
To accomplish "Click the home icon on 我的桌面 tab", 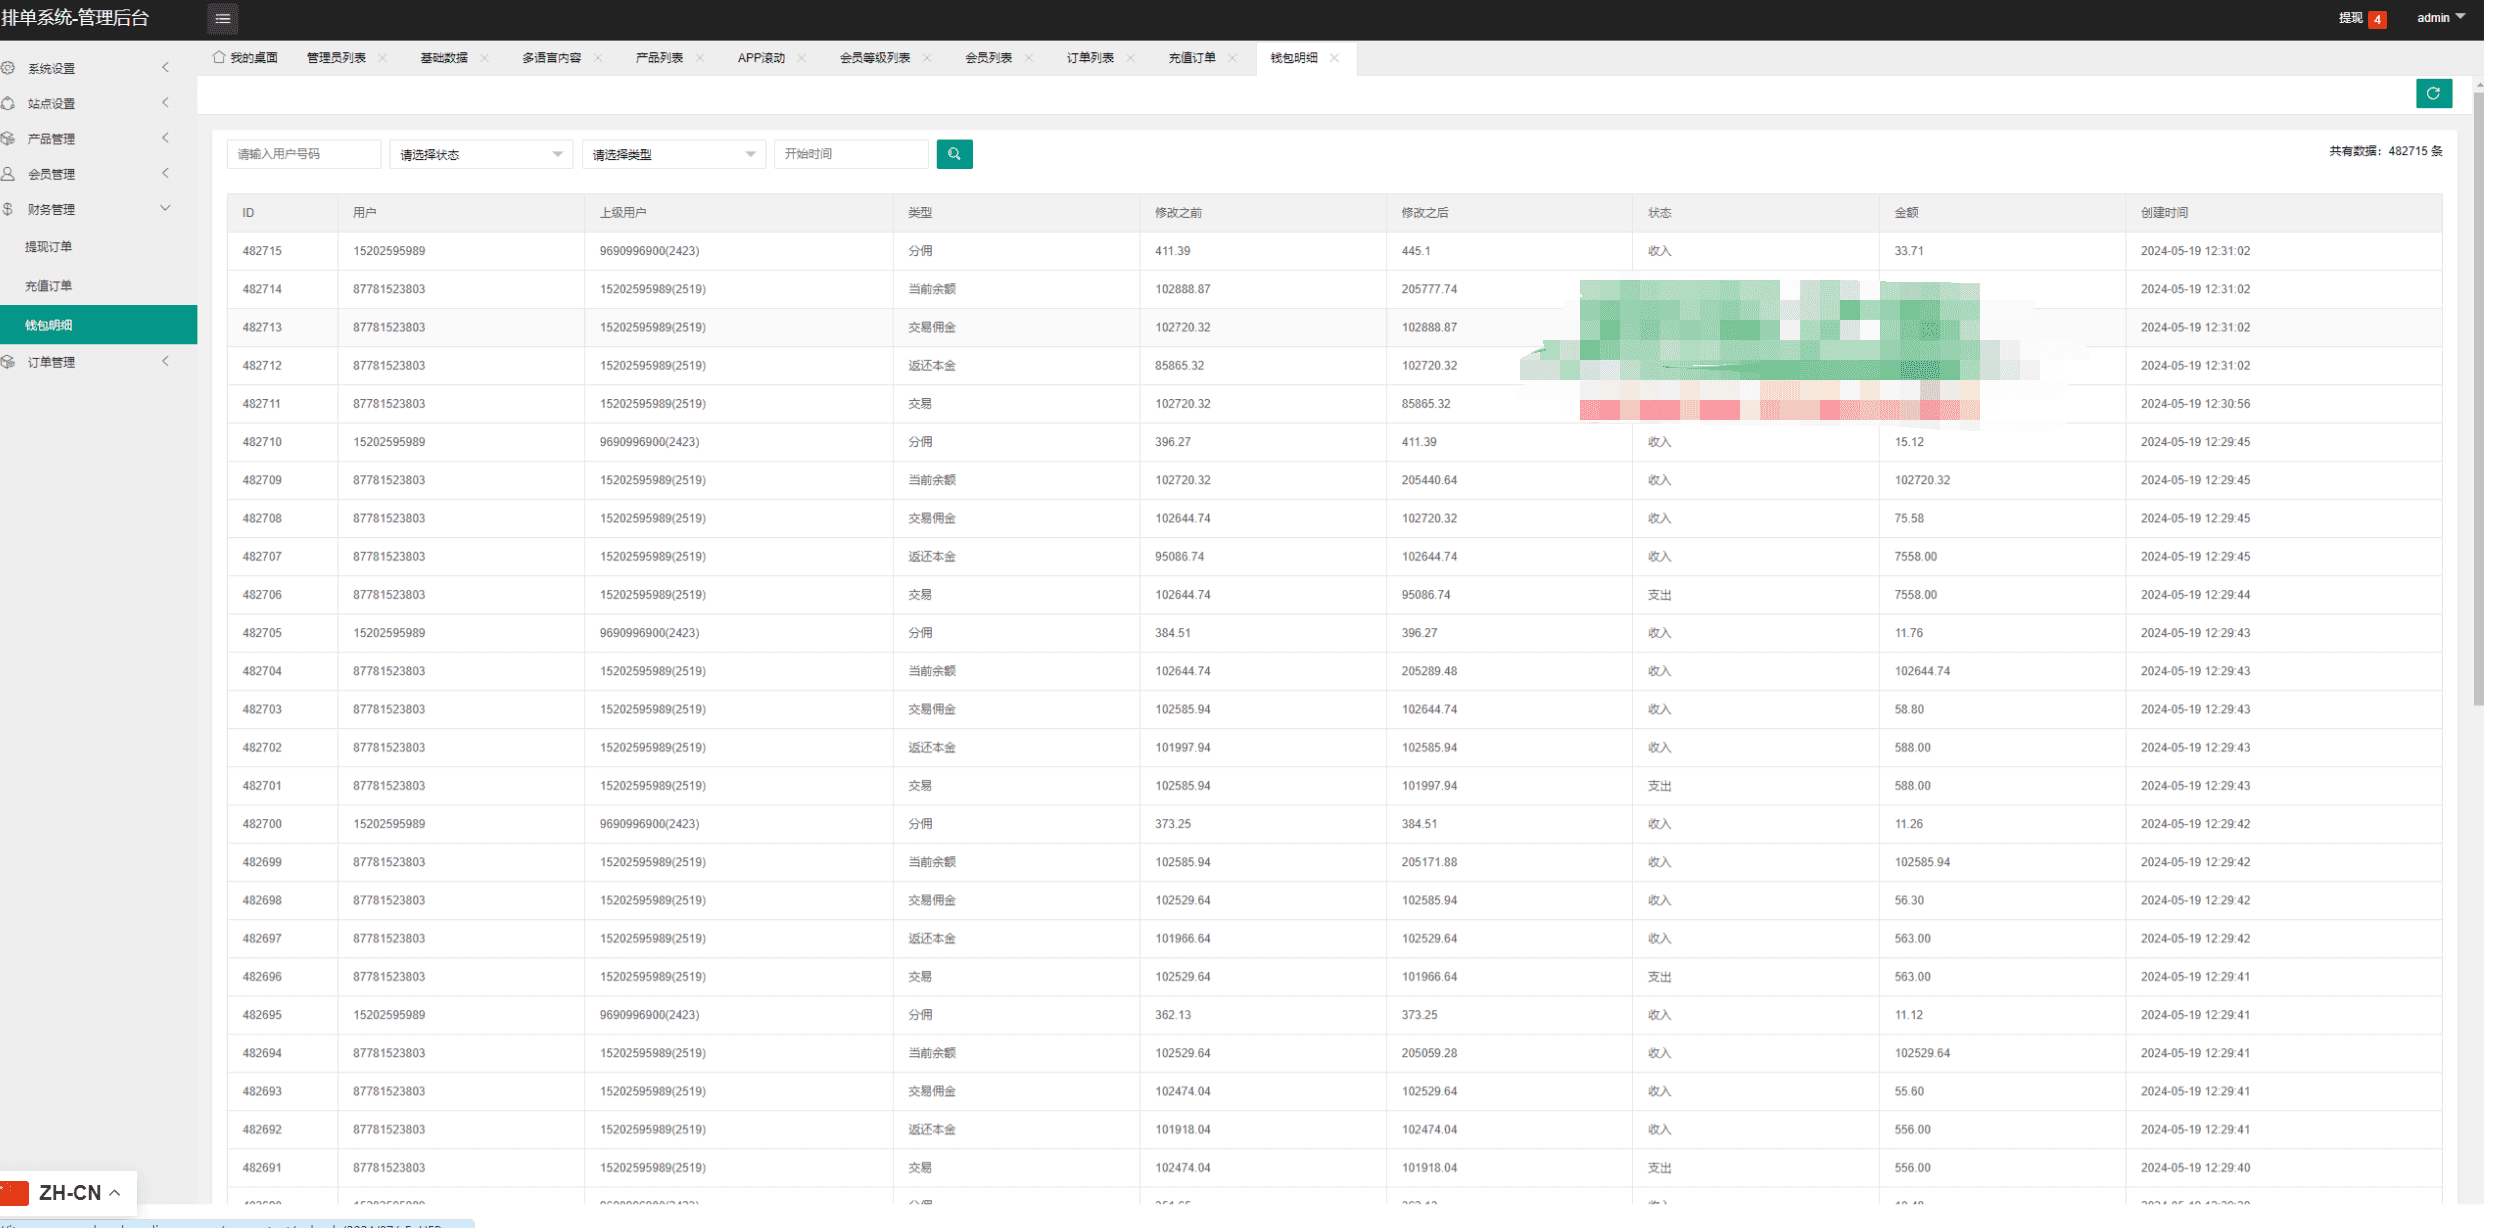I will tap(219, 57).
